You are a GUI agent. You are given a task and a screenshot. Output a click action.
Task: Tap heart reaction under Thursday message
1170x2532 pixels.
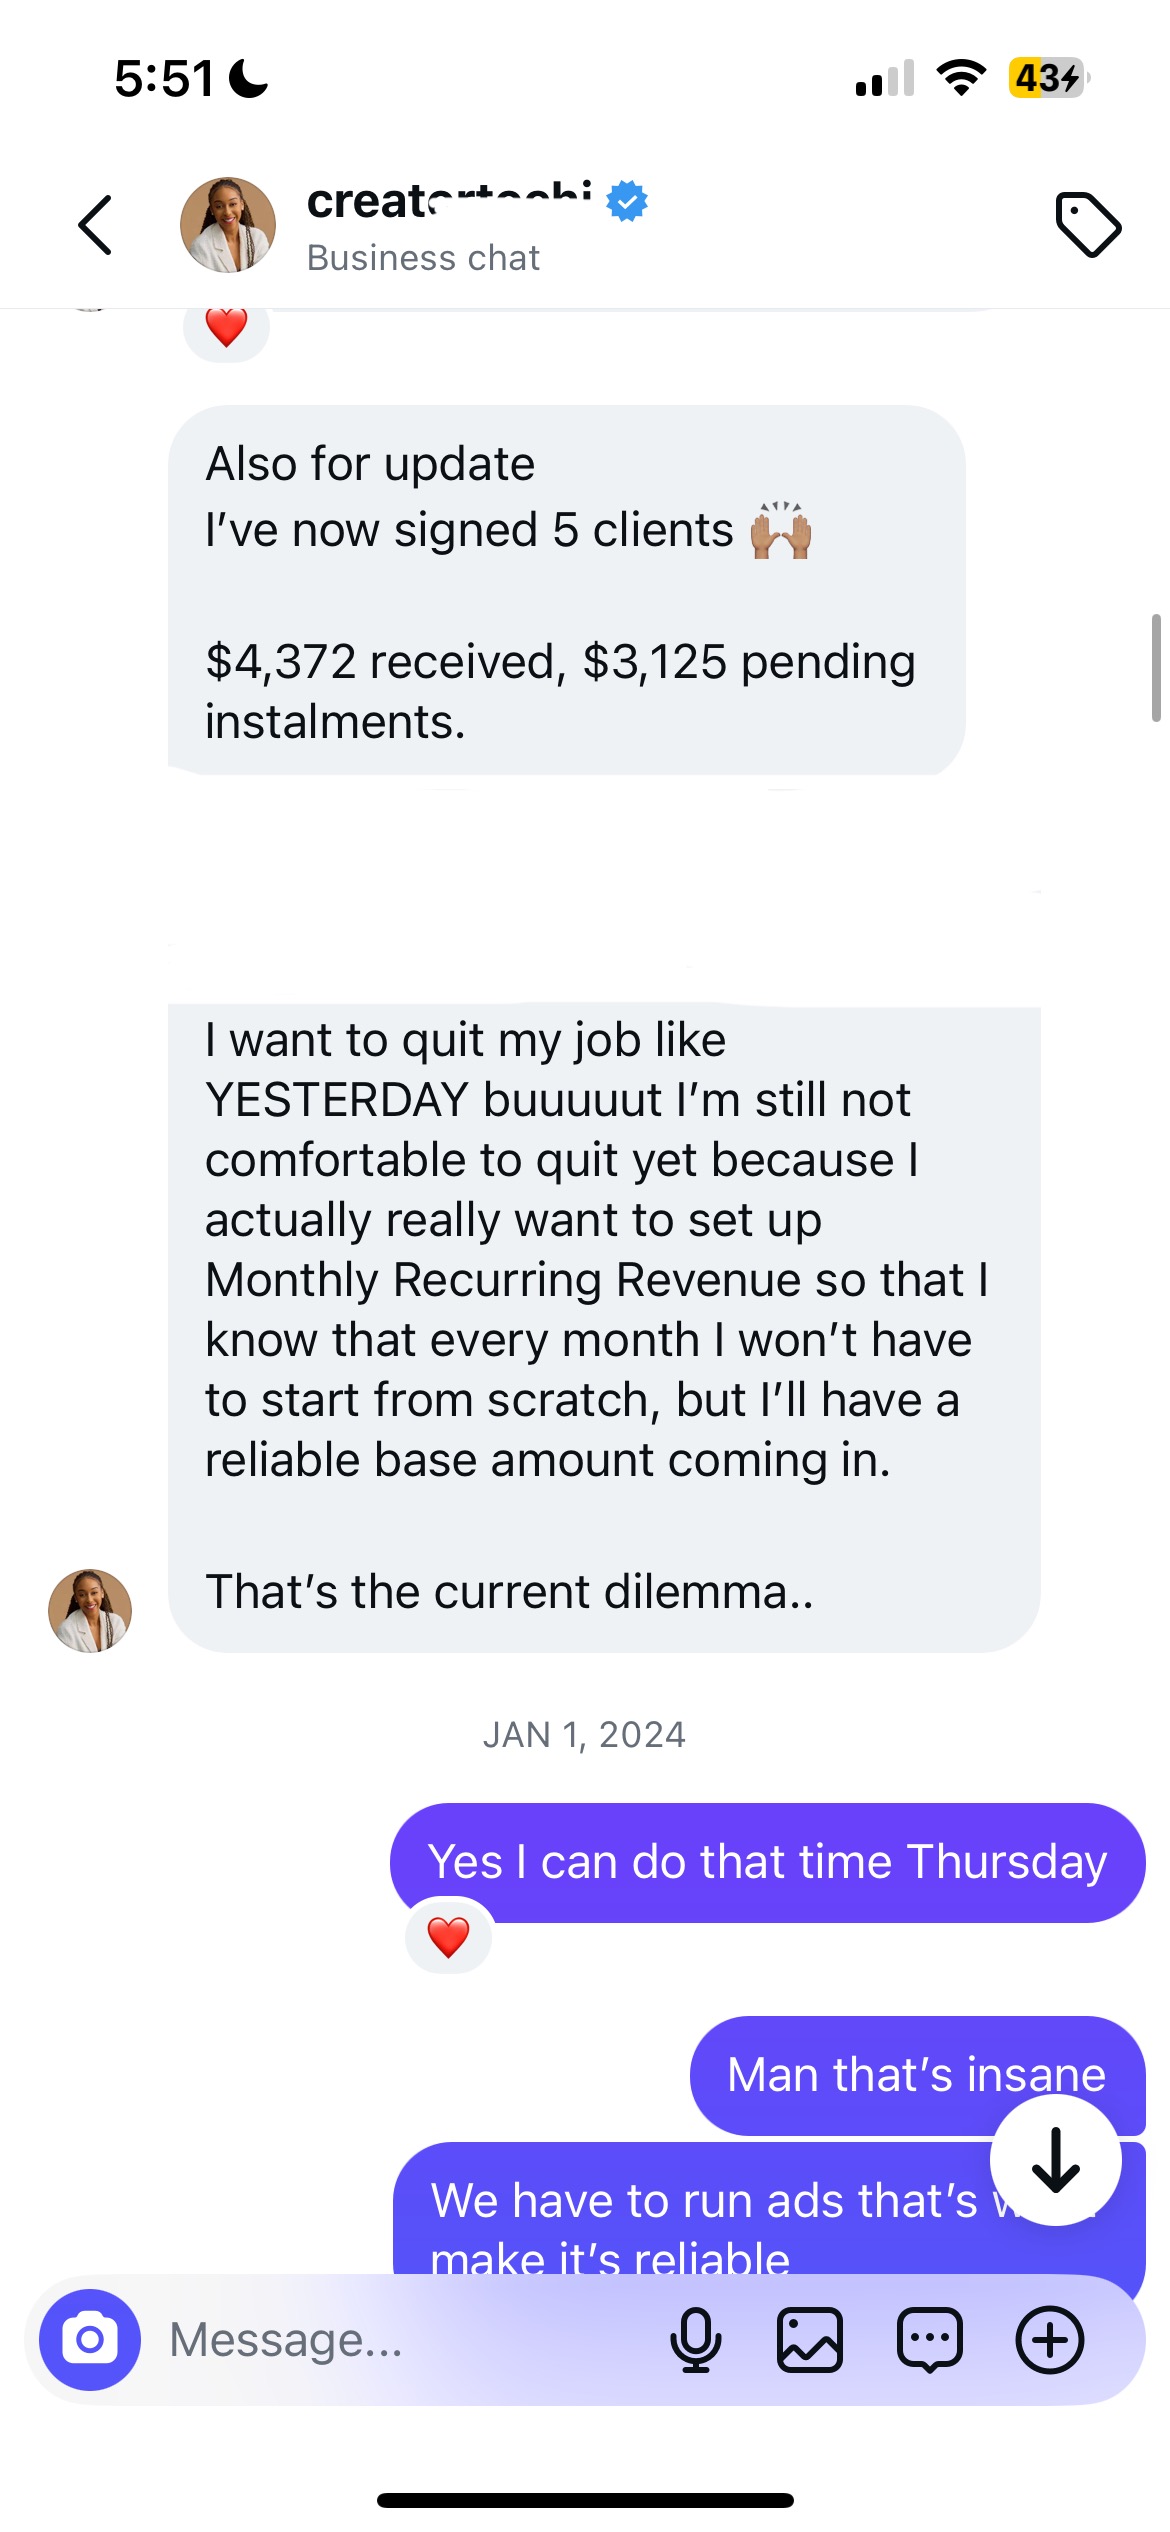(x=448, y=1937)
